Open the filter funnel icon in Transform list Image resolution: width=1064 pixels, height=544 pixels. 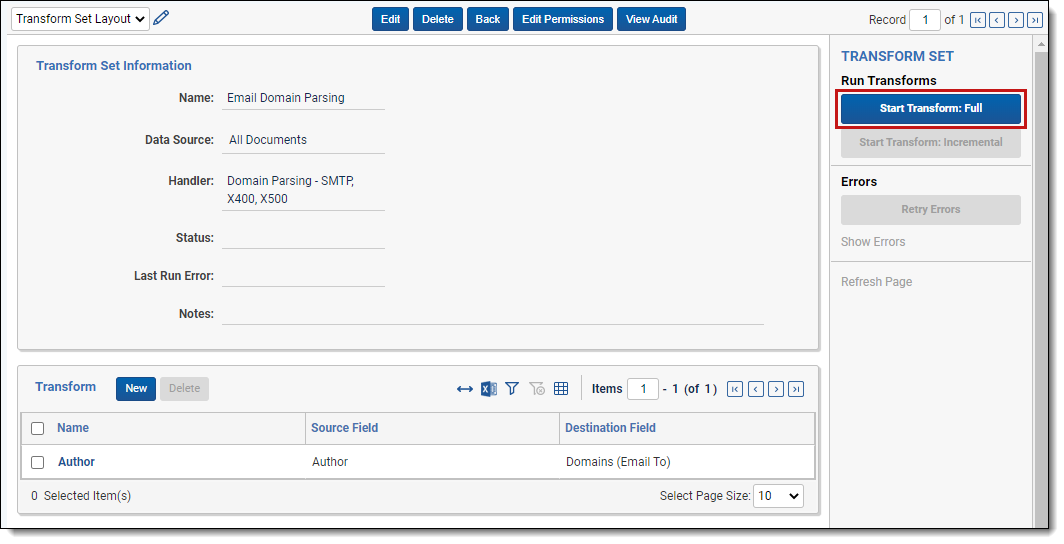512,389
